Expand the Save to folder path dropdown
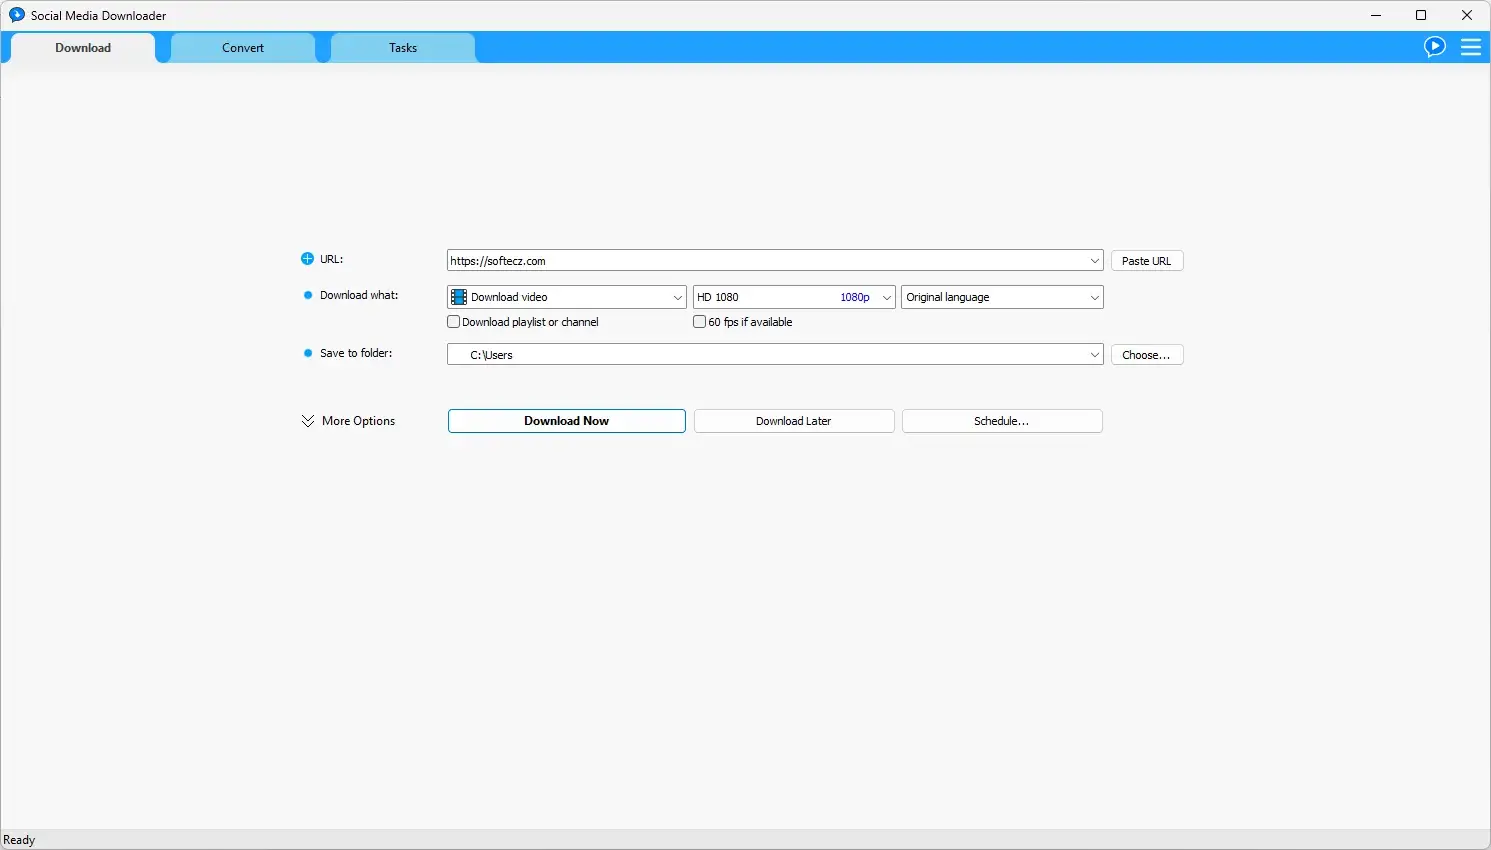The height and width of the screenshot is (850, 1491). (1094, 355)
